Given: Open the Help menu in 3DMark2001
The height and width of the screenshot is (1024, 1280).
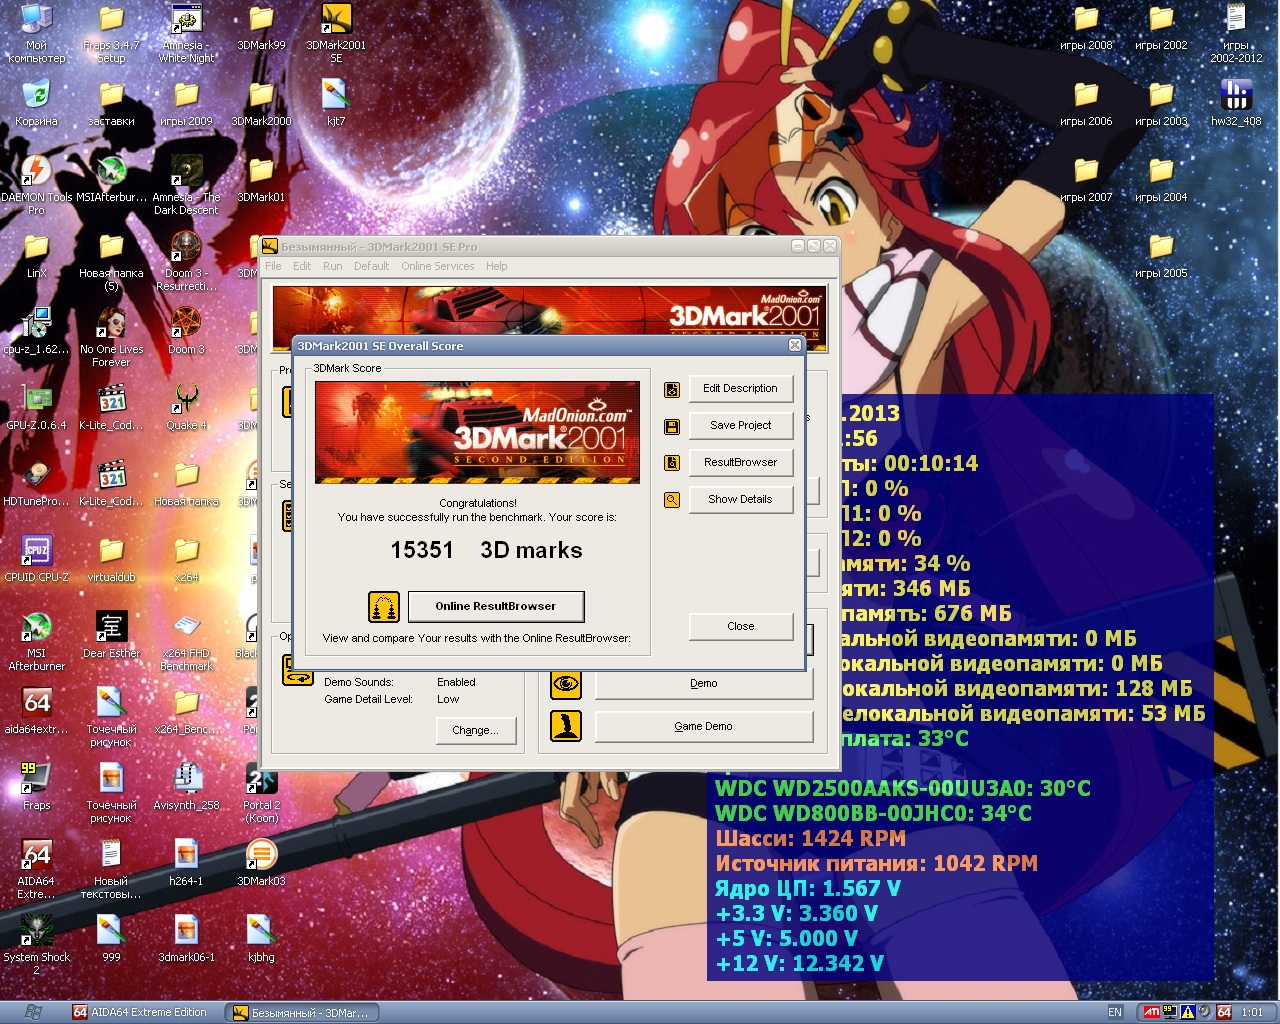Looking at the screenshot, I should (497, 266).
